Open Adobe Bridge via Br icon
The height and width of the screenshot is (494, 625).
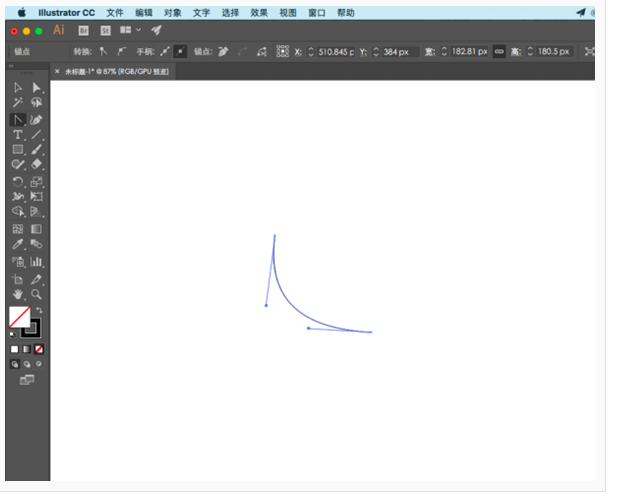coord(83,31)
